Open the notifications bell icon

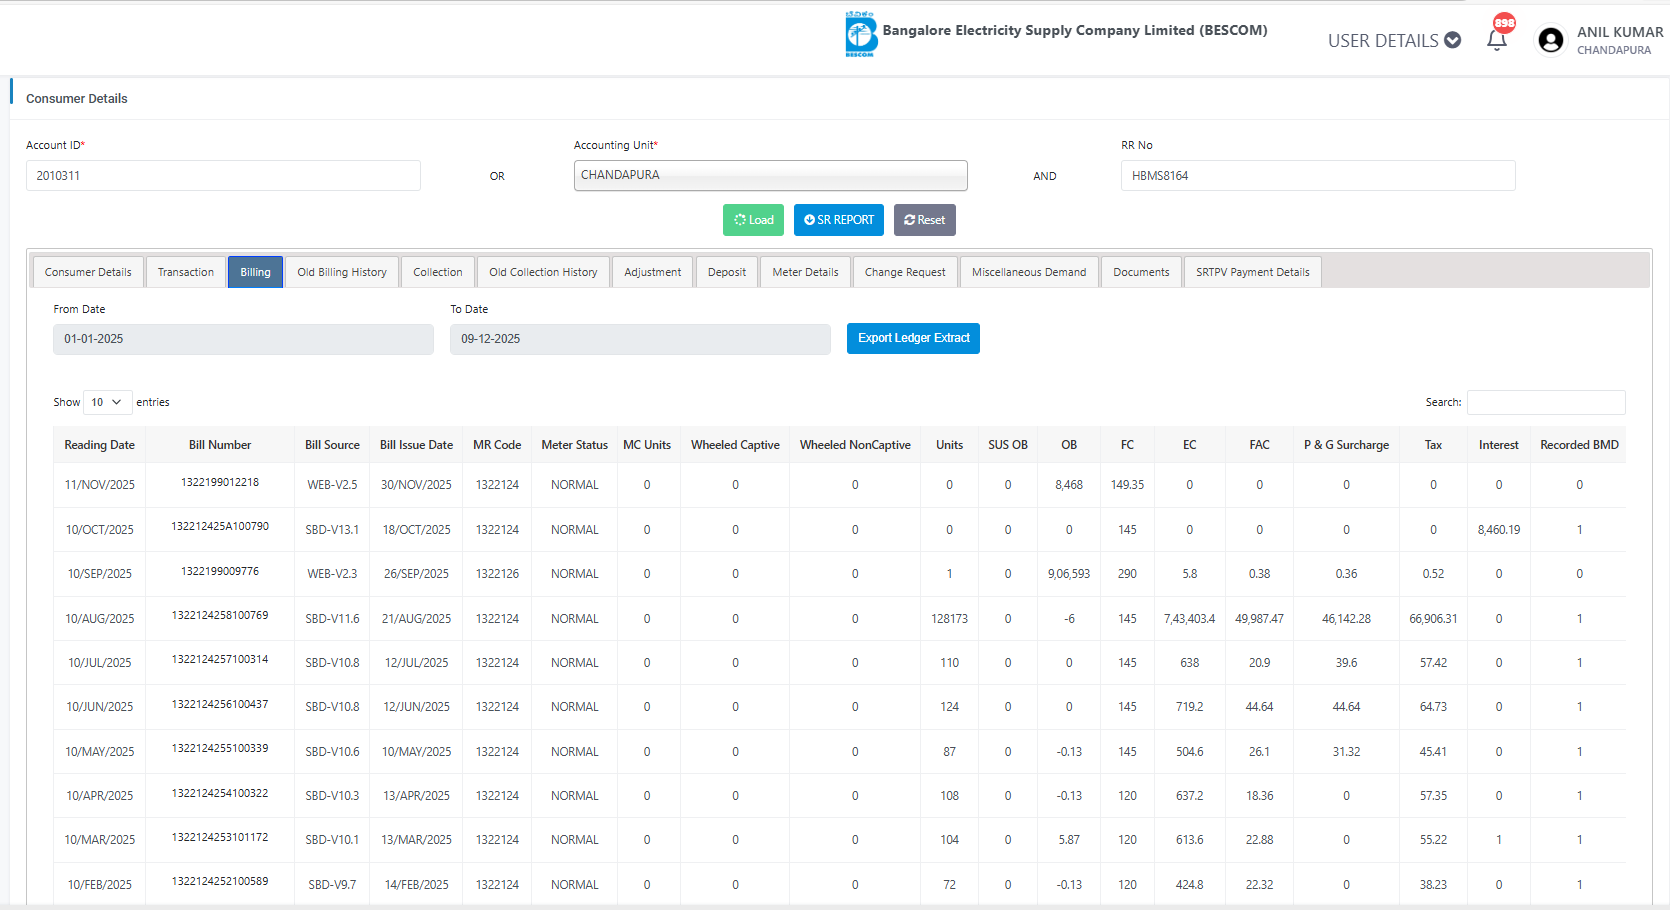pyautogui.click(x=1496, y=40)
